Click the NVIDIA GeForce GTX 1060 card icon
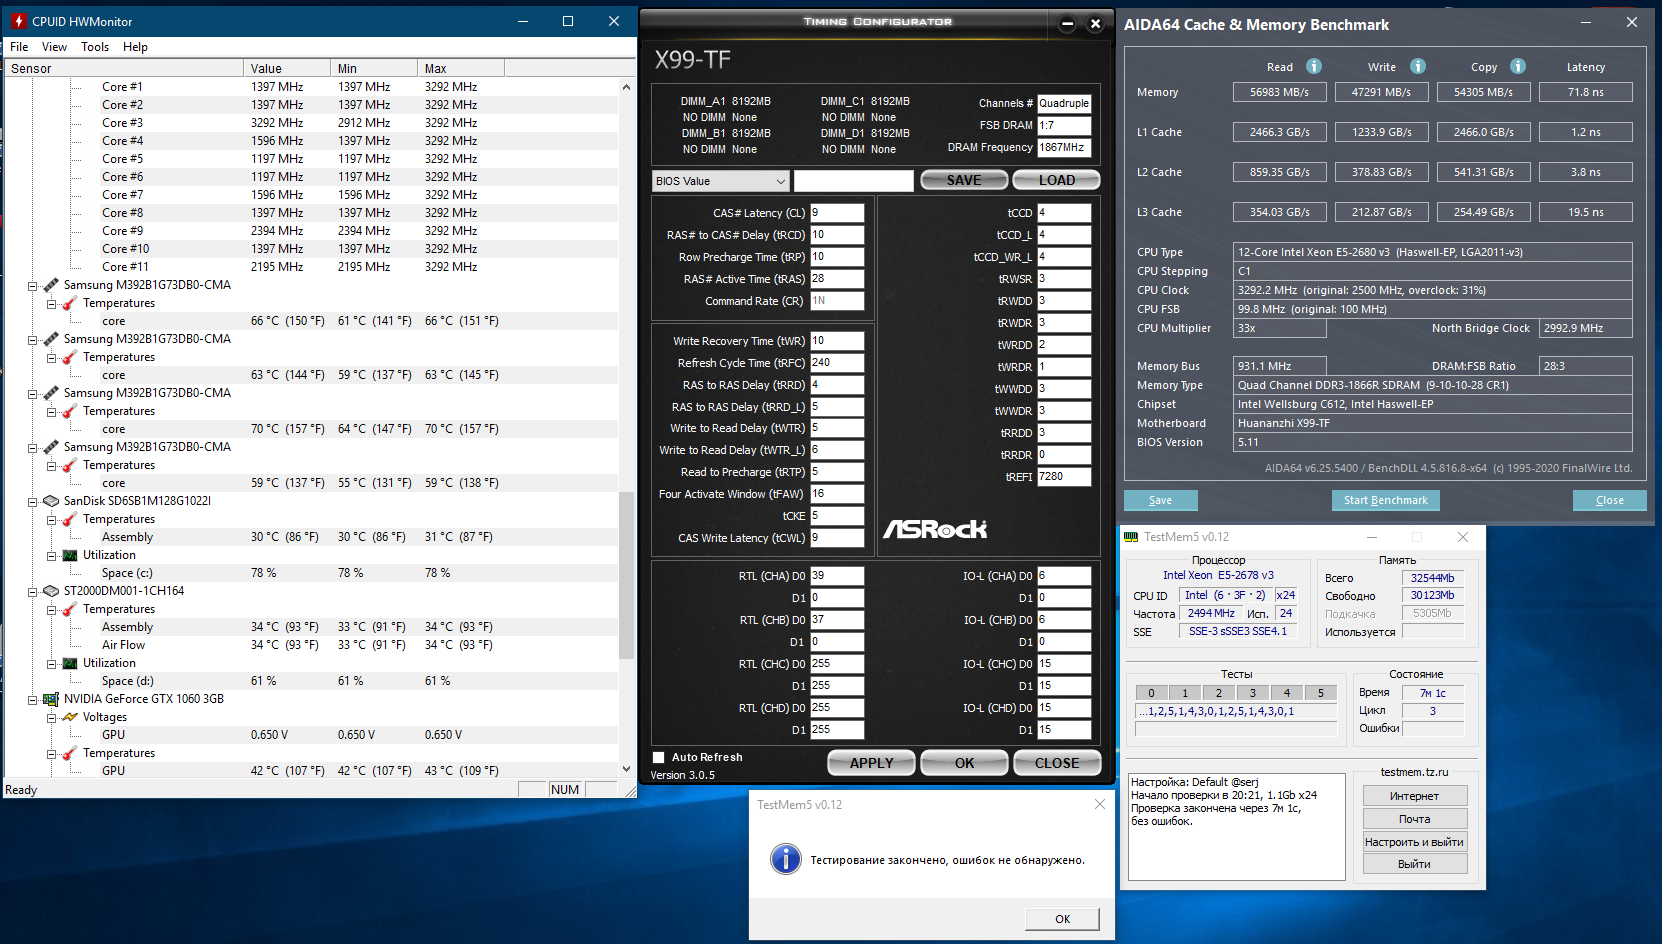Viewport: 1662px width, 944px height. [51, 699]
